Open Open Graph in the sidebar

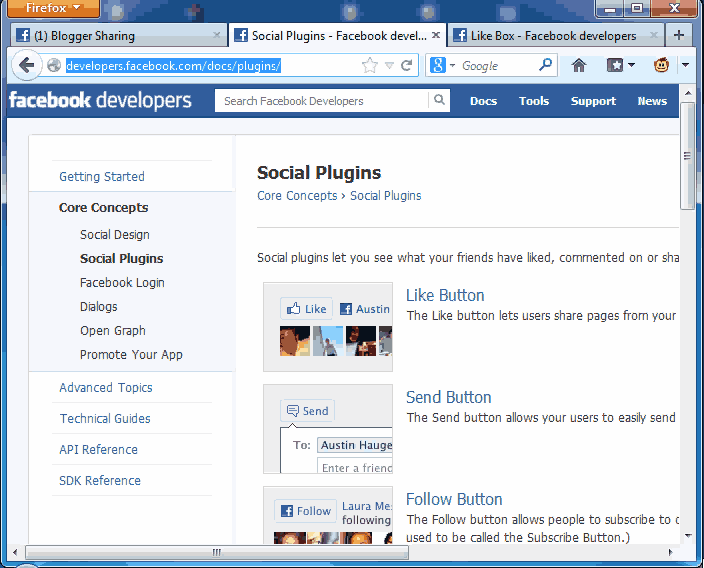pyautogui.click(x=113, y=330)
